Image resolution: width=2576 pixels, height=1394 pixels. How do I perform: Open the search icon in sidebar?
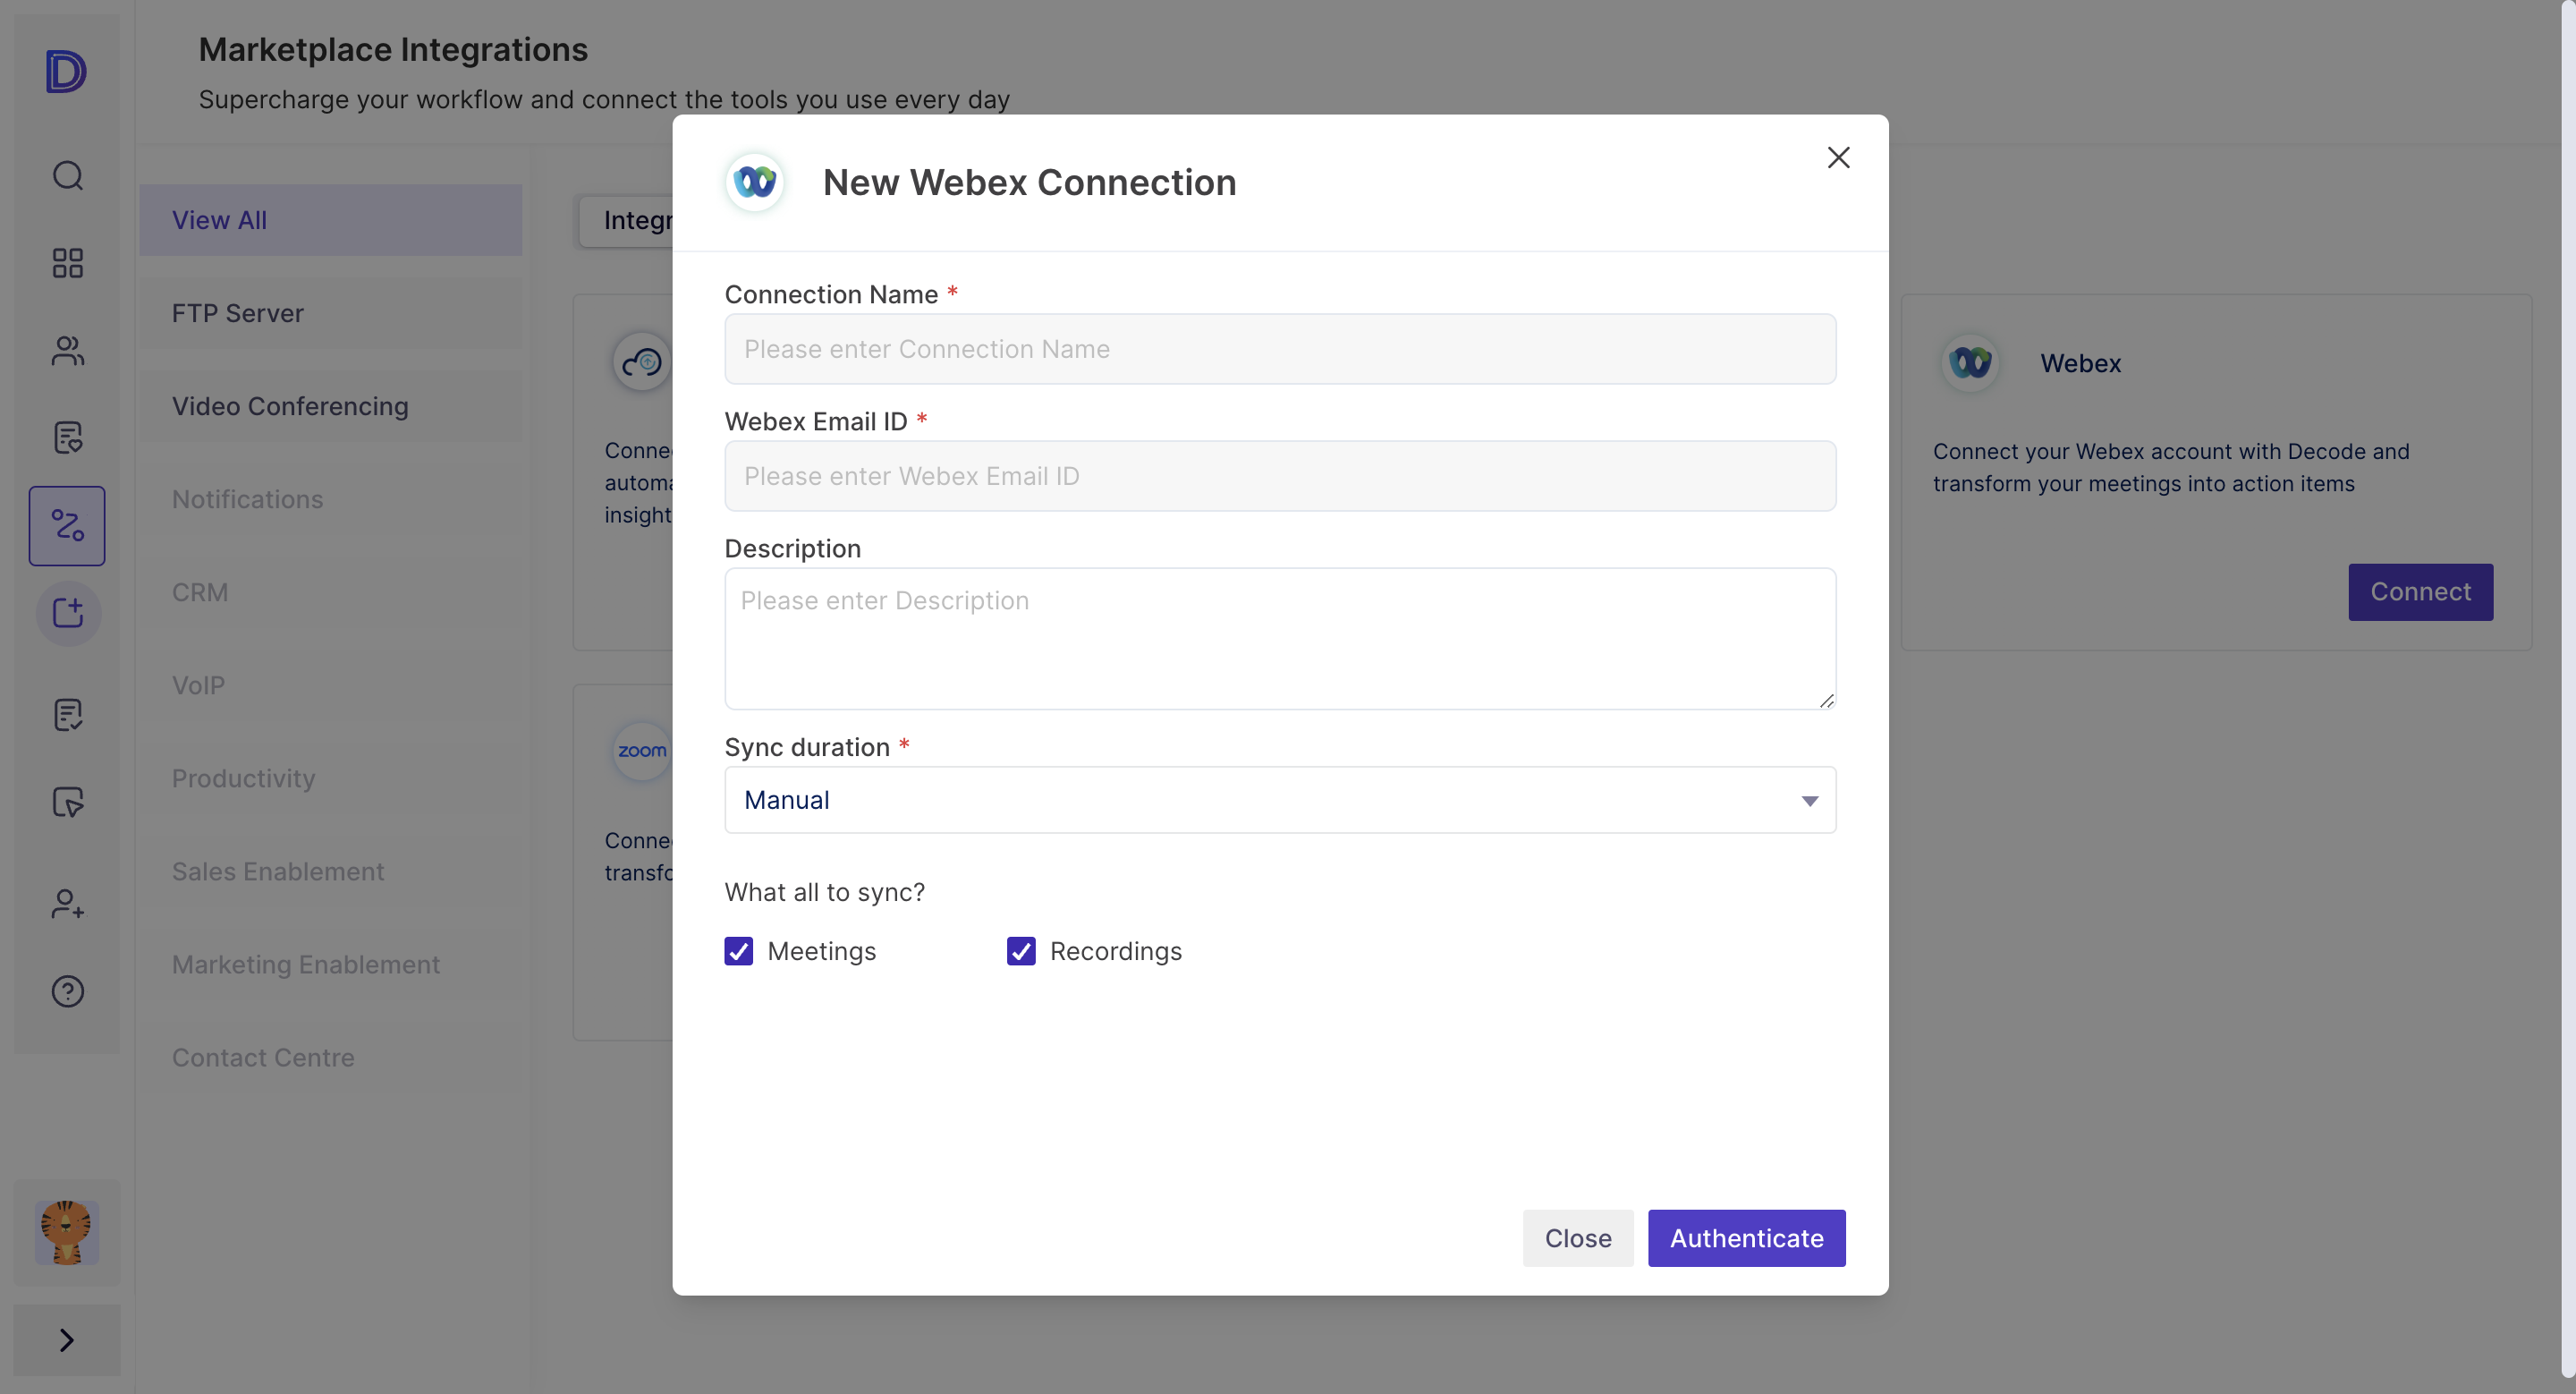[67, 176]
